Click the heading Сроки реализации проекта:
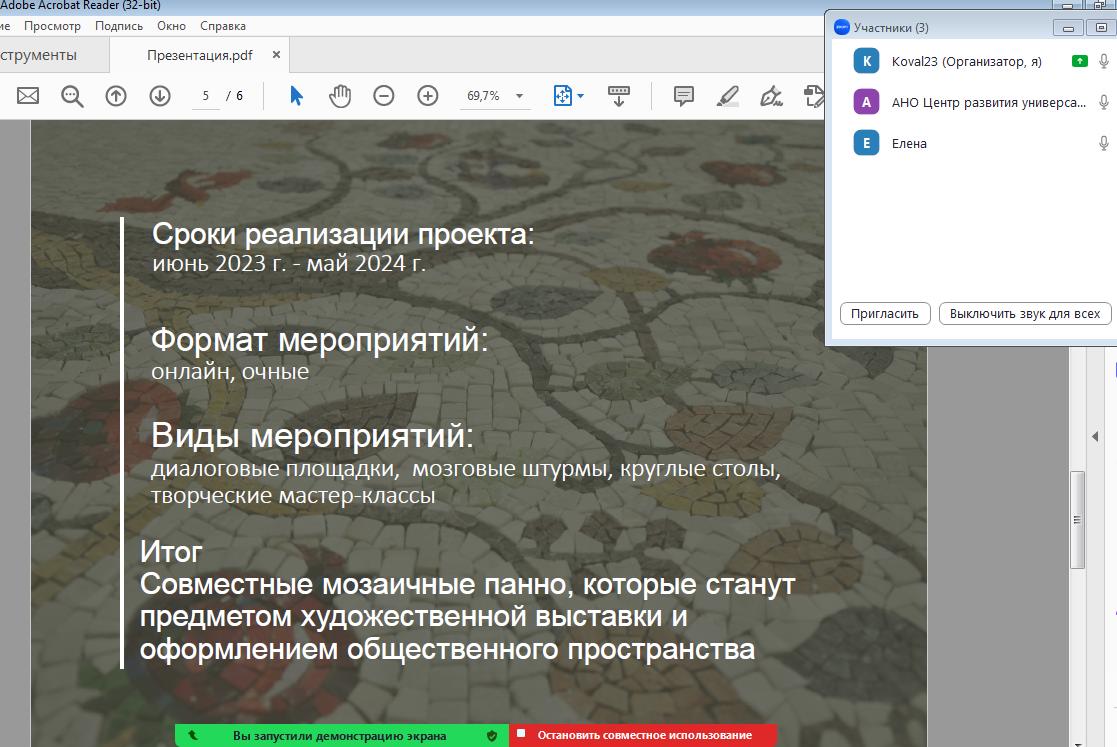Image resolution: width=1117 pixels, height=747 pixels. pyautogui.click(x=343, y=234)
